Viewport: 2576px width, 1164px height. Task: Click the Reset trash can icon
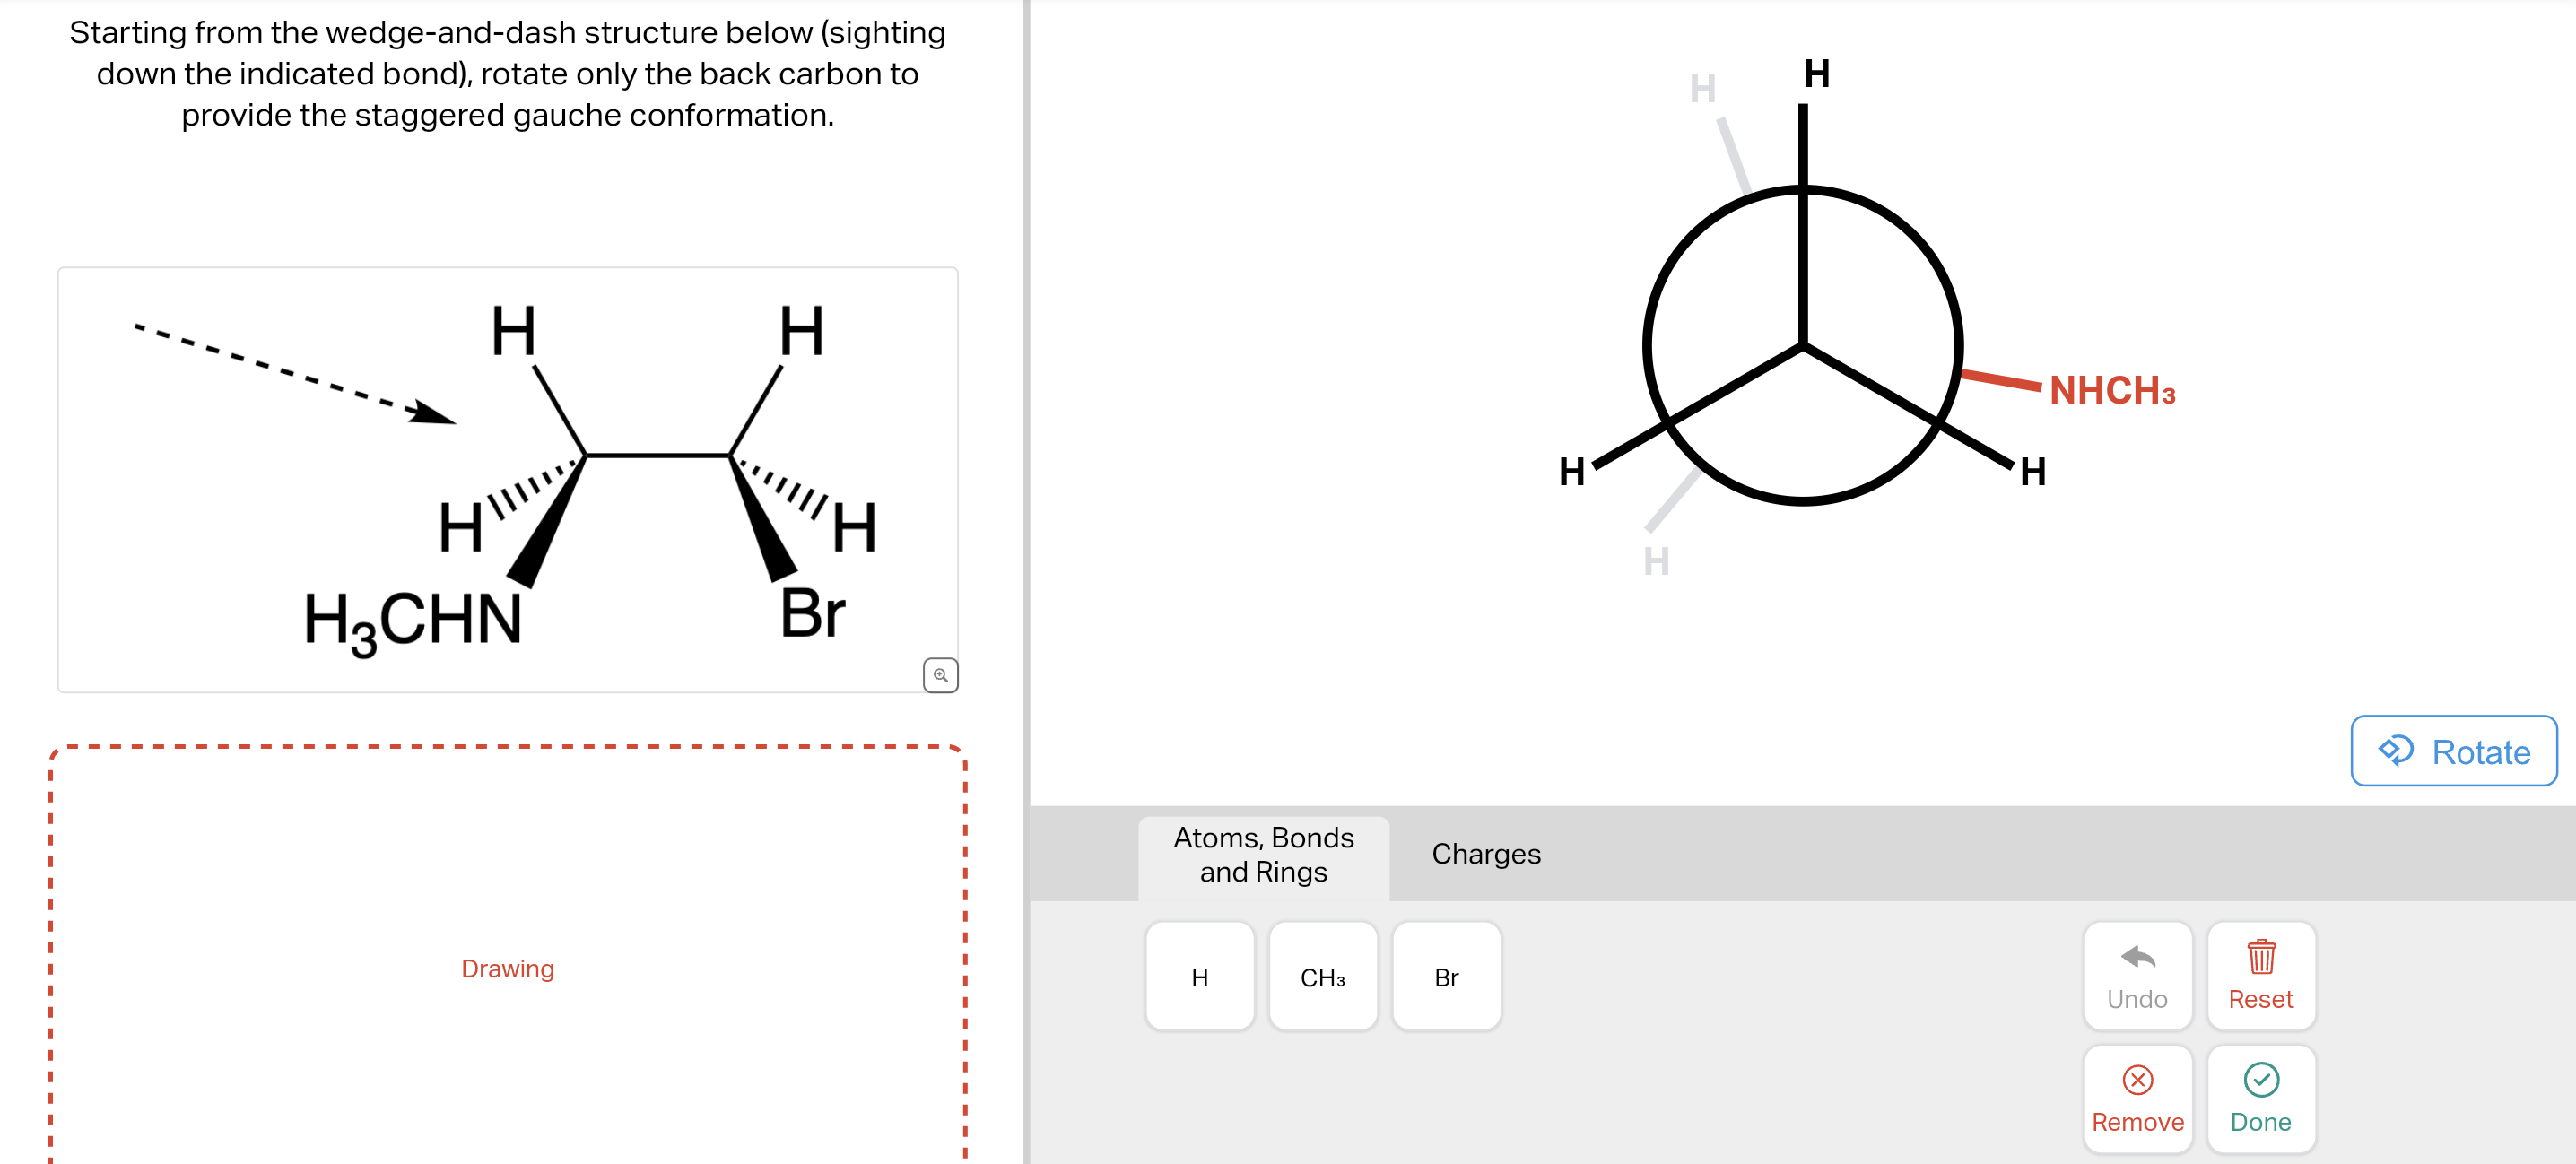tap(2260, 957)
